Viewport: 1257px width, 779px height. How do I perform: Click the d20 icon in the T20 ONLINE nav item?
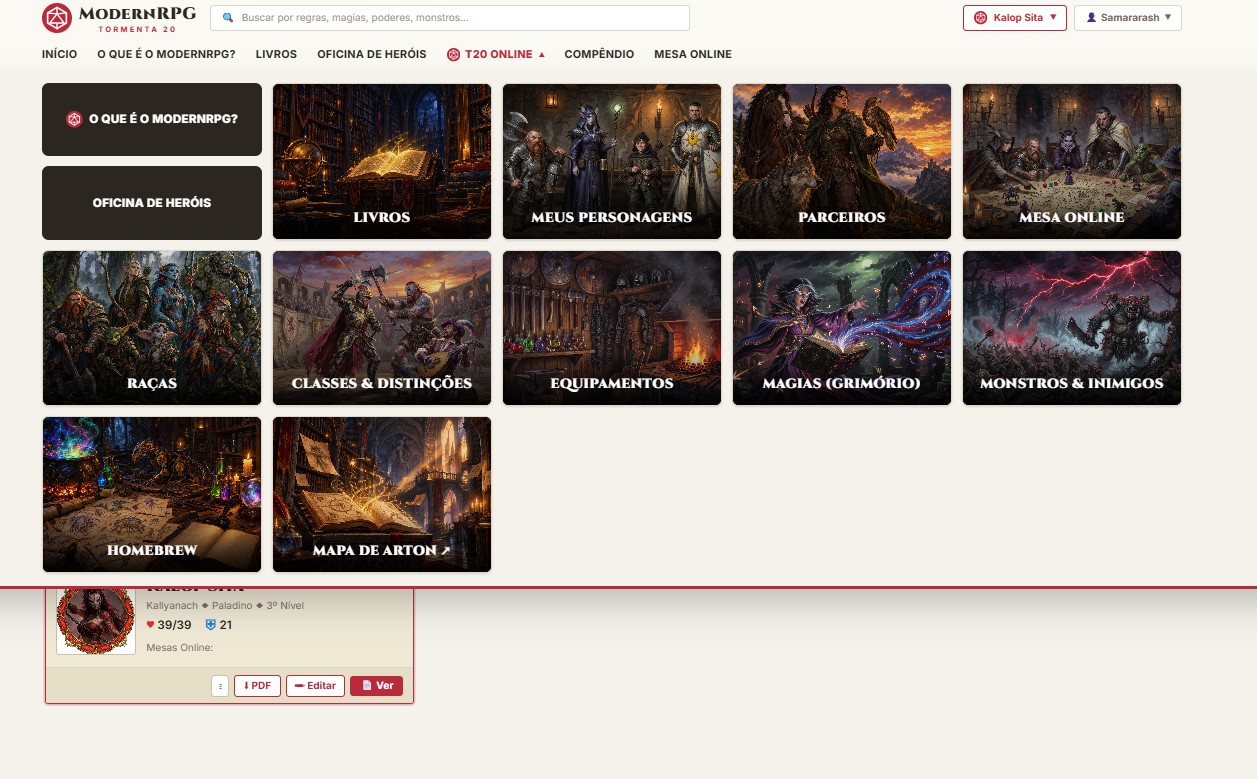tap(454, 54)
